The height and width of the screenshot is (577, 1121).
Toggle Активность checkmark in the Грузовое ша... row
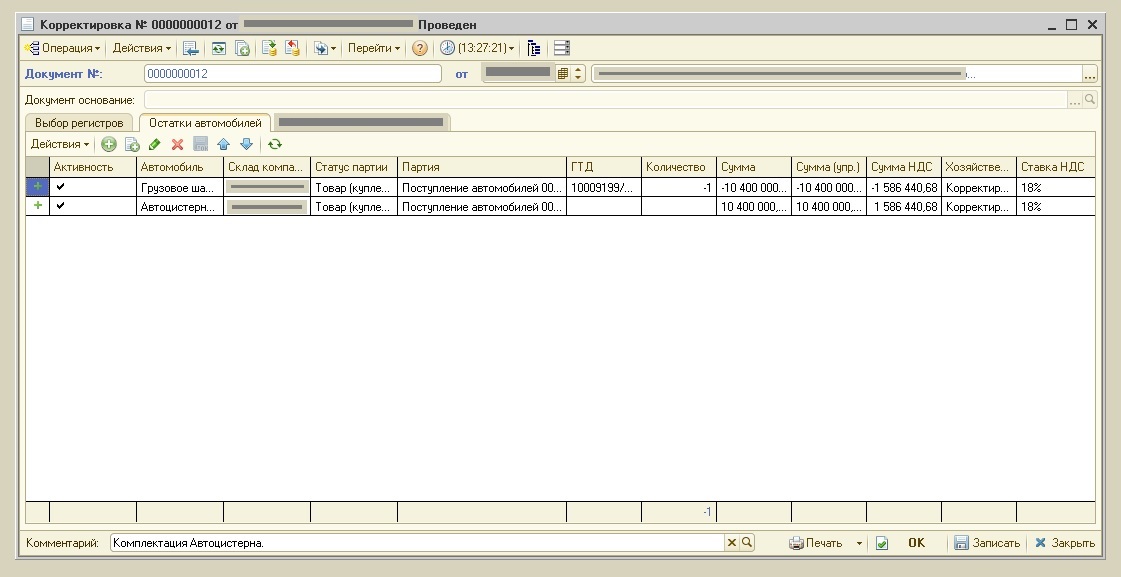click(61, 187)
